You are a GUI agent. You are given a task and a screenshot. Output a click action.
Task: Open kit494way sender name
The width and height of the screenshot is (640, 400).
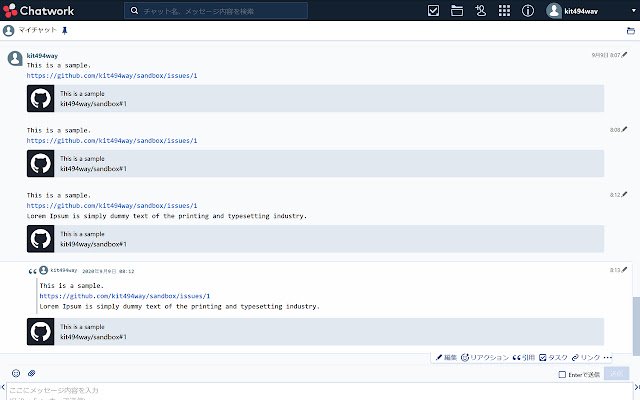pos(42,56)
